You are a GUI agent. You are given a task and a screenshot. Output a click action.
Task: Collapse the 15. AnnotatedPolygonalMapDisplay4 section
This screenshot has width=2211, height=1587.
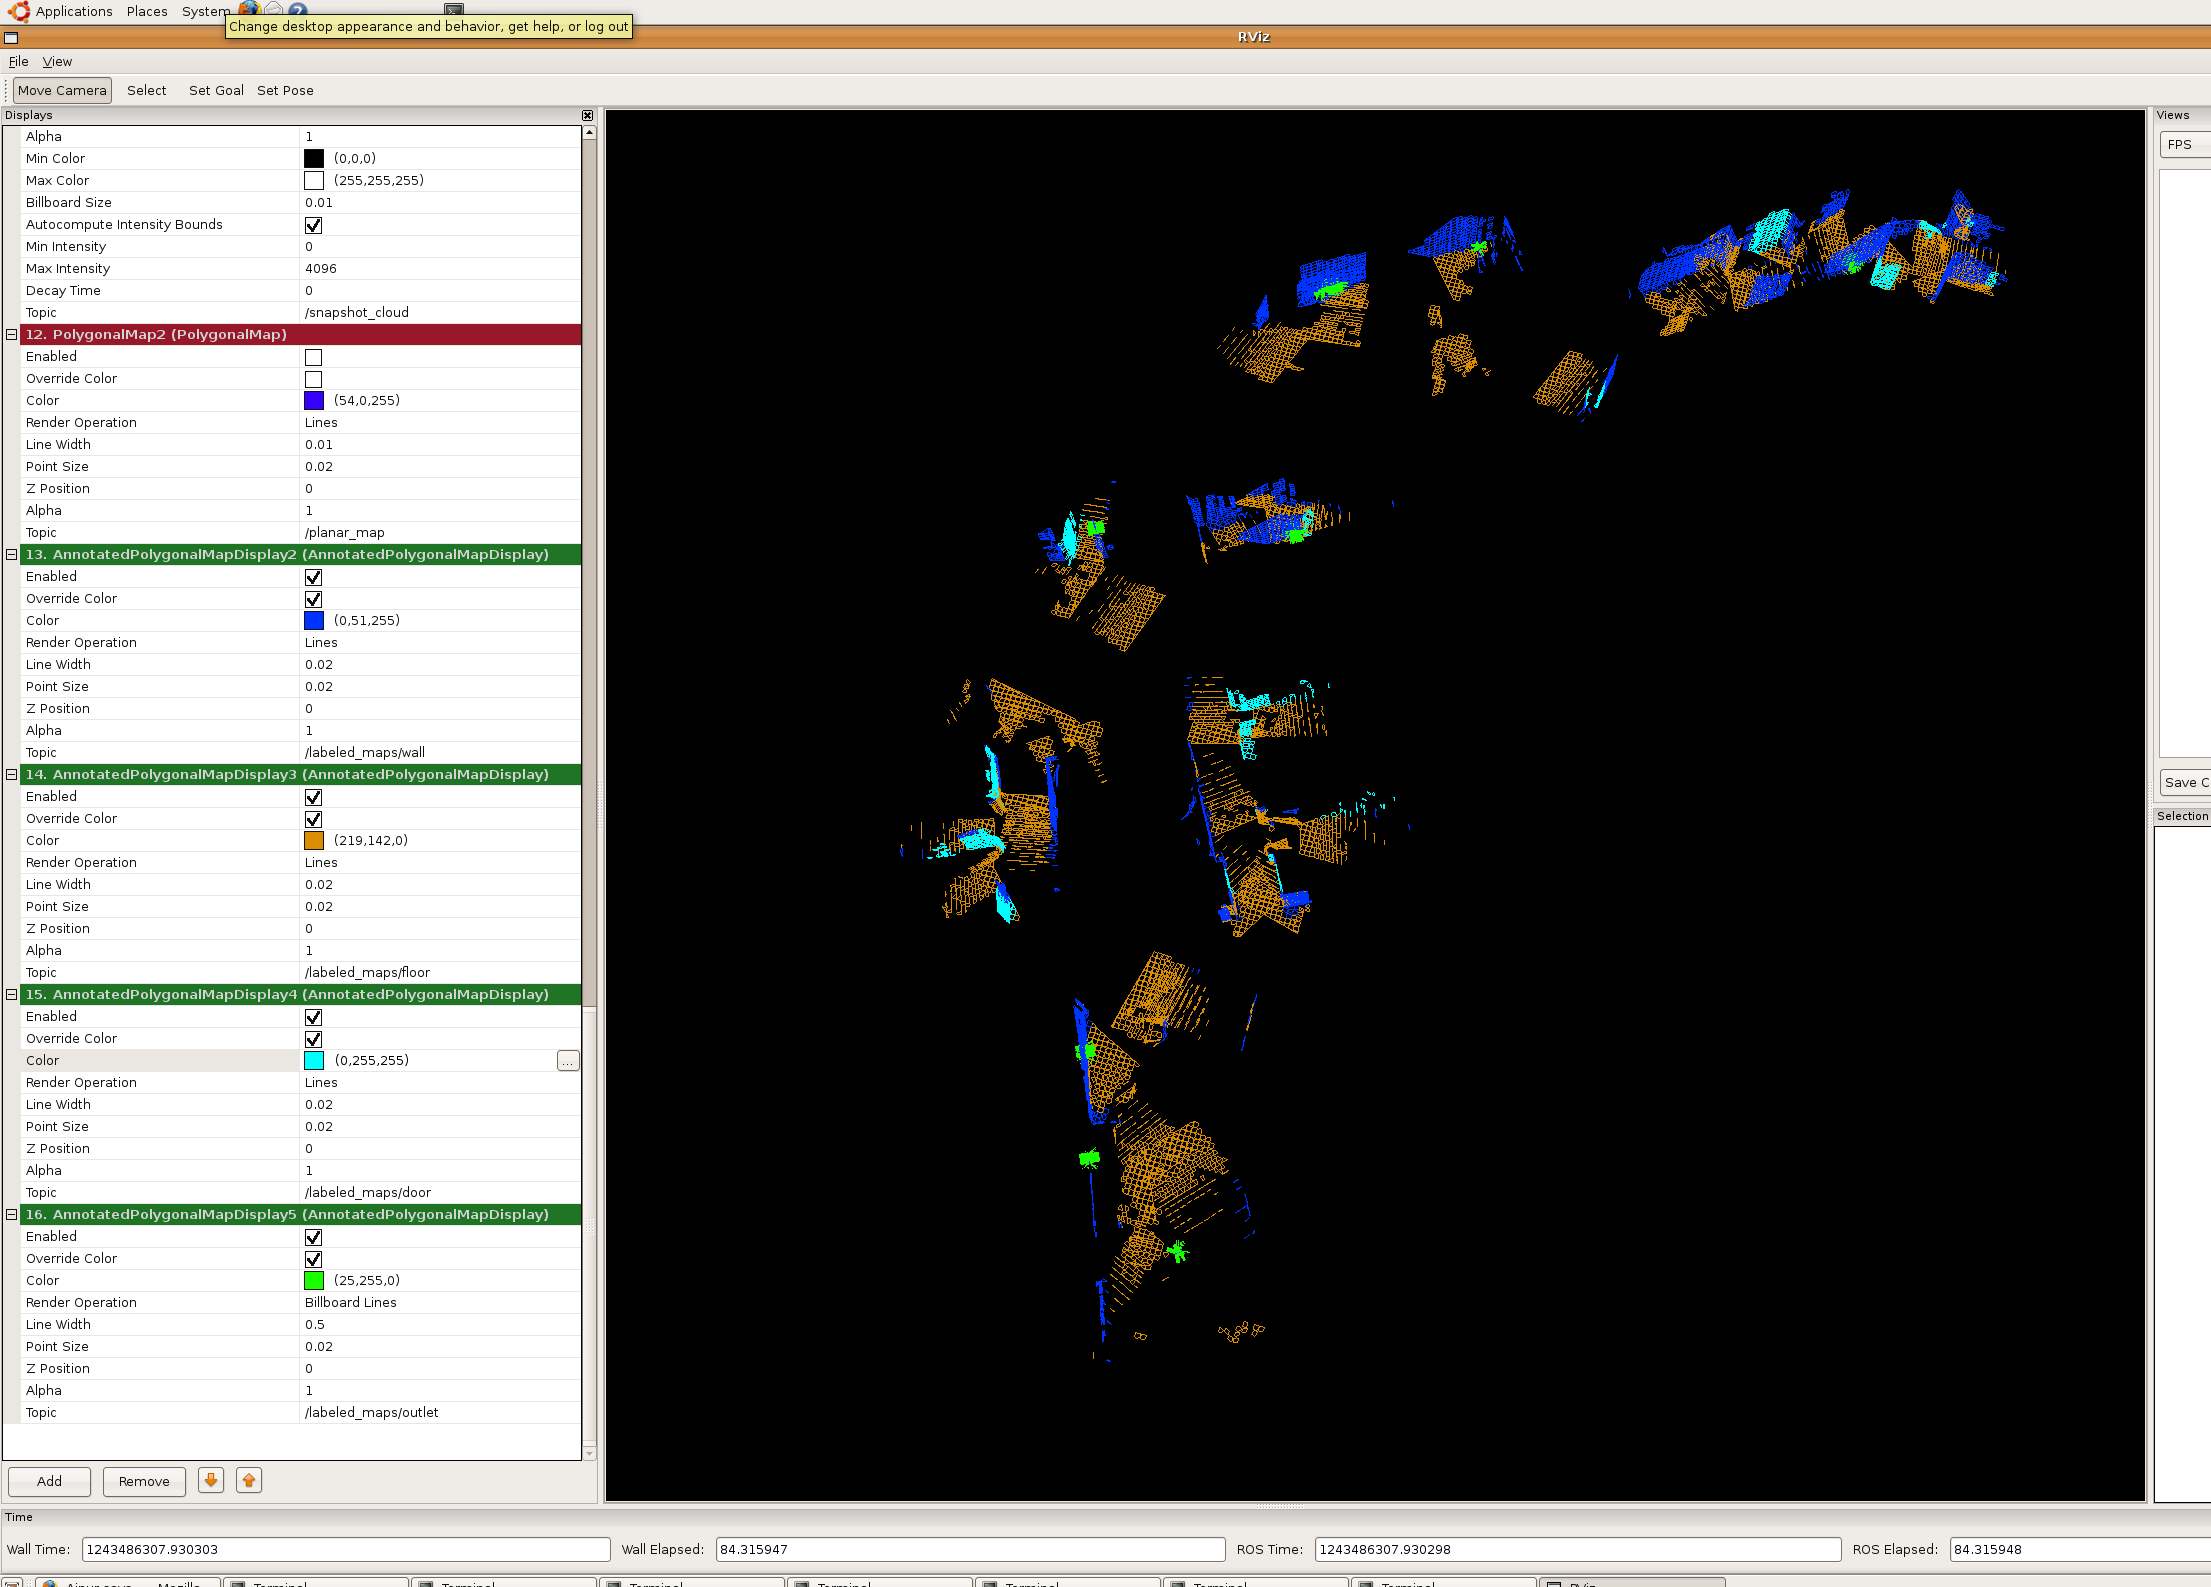[12, 994]
